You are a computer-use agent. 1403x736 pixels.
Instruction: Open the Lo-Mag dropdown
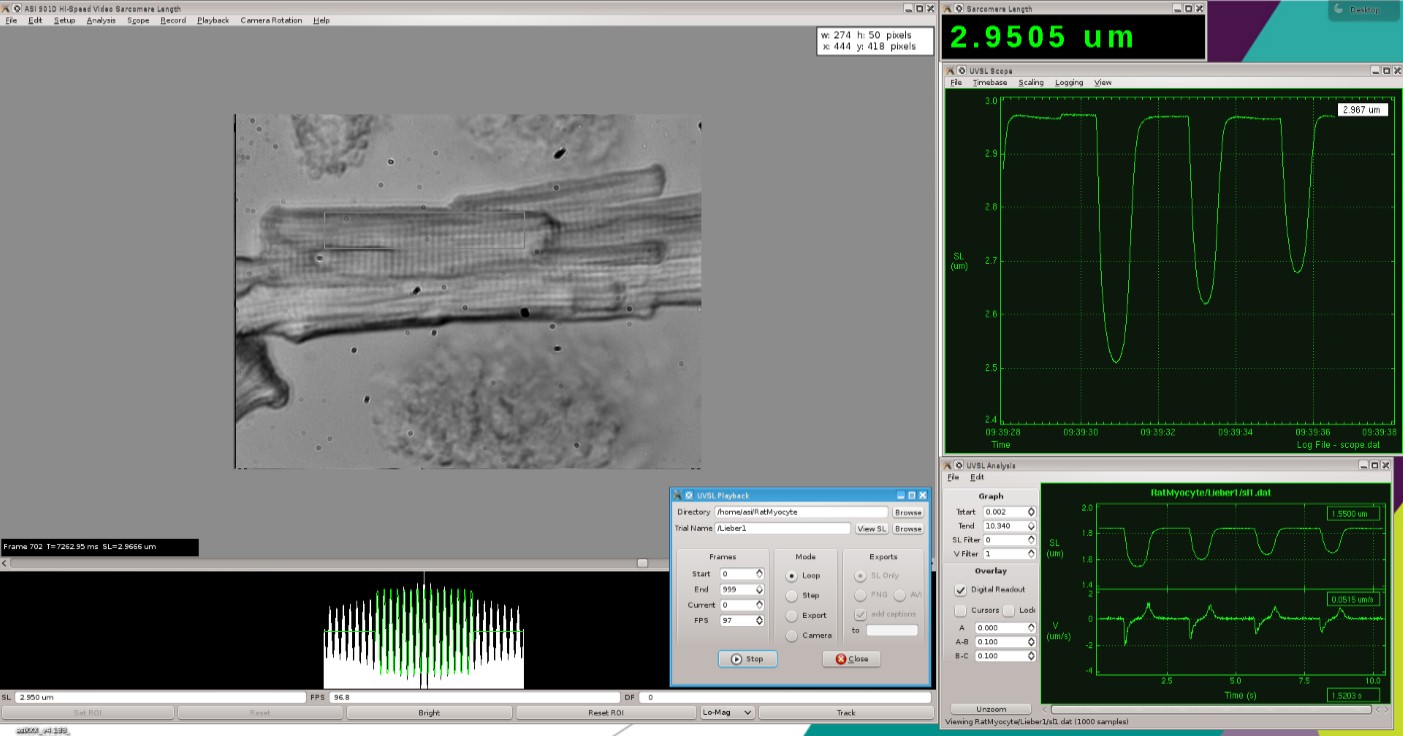coord(726,713)
